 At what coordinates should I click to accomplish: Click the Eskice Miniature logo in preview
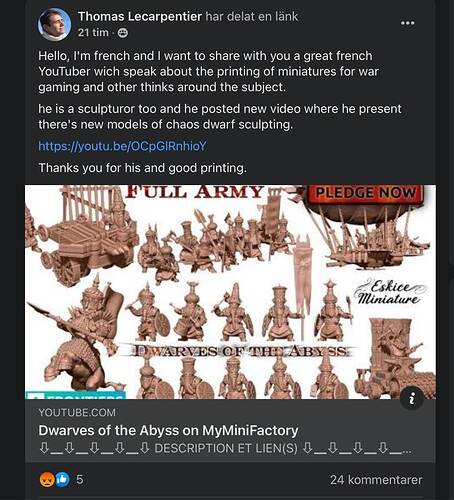(389, 292)
